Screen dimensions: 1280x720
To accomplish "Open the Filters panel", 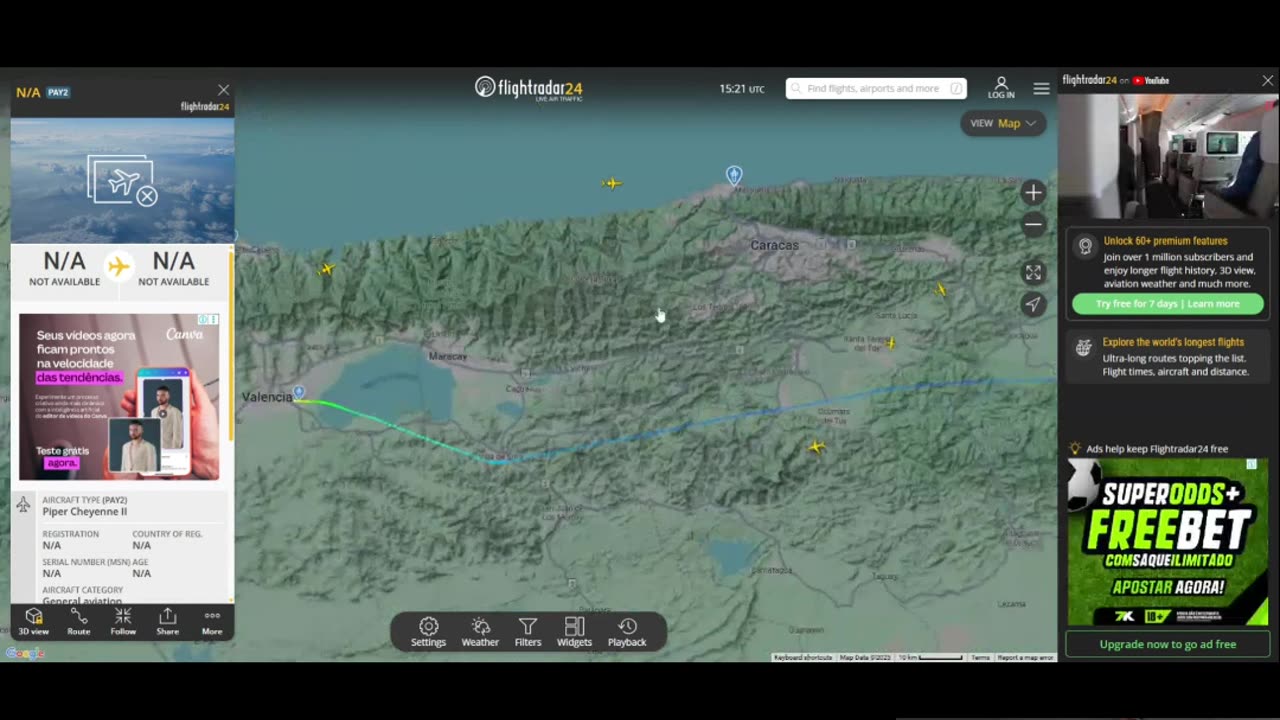I will pos(528,632).
